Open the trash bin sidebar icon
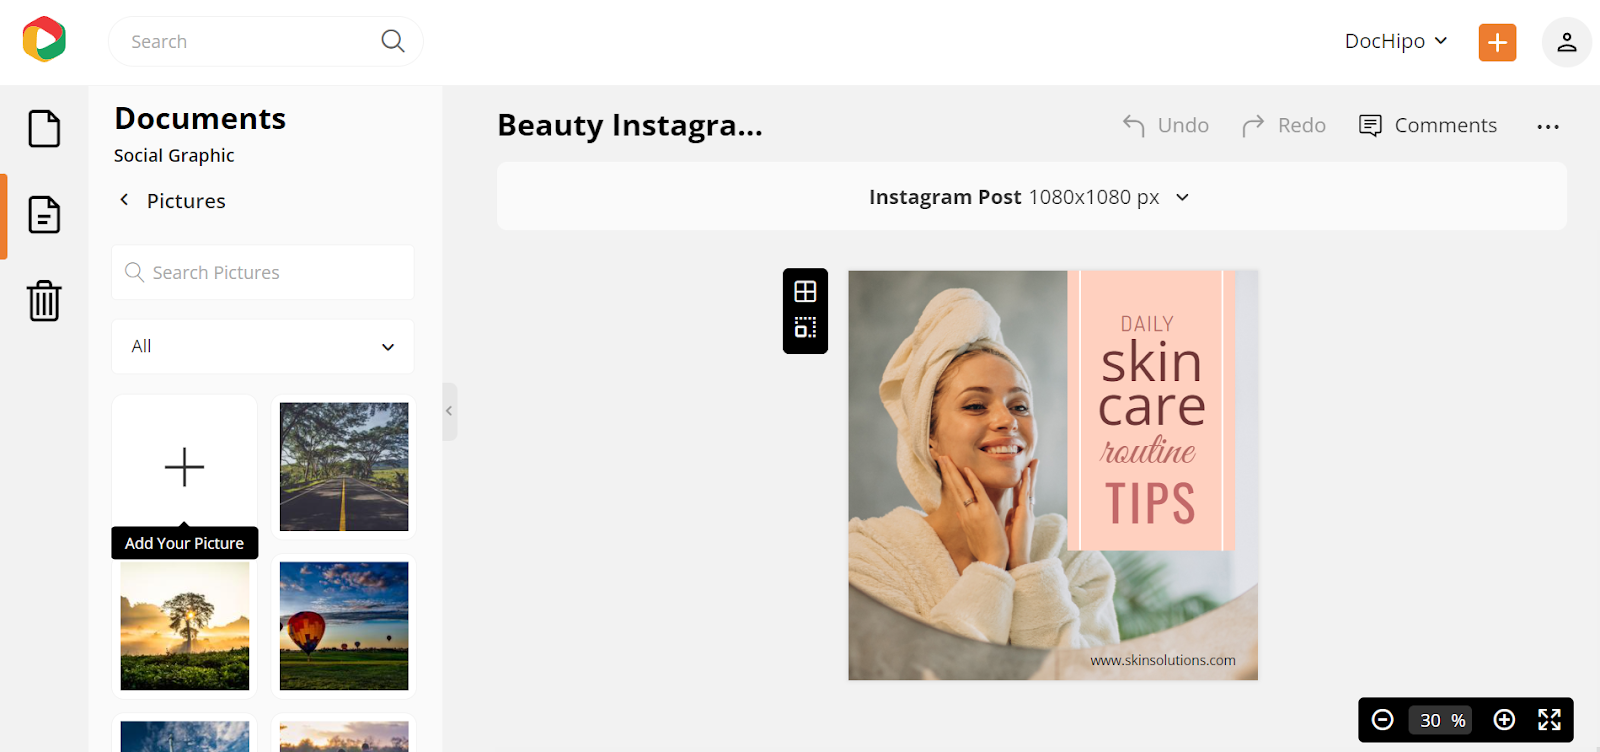The height and width of the screenshot is (752, 1600). [44, 300]
